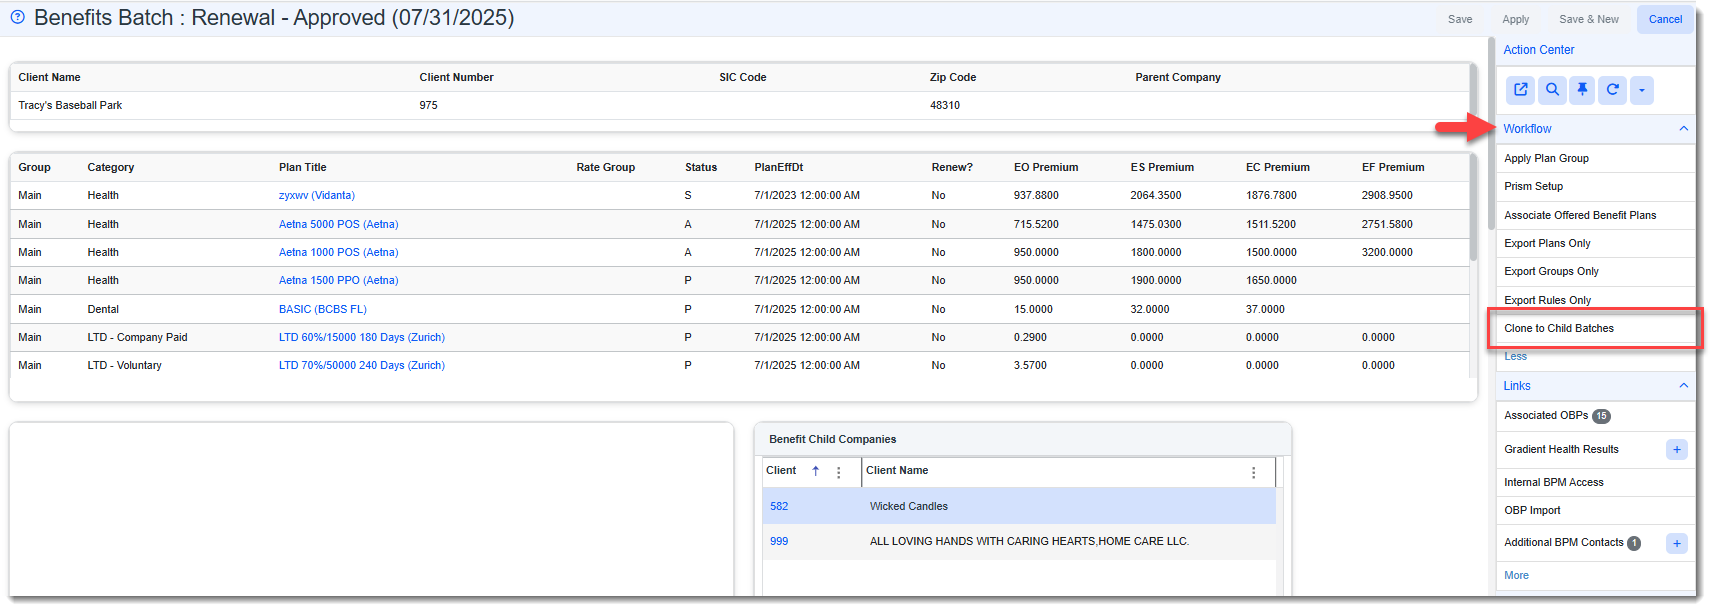Screen dimensions: 1711x611
Task: Open child company client 999
Action: coord(779,542)
